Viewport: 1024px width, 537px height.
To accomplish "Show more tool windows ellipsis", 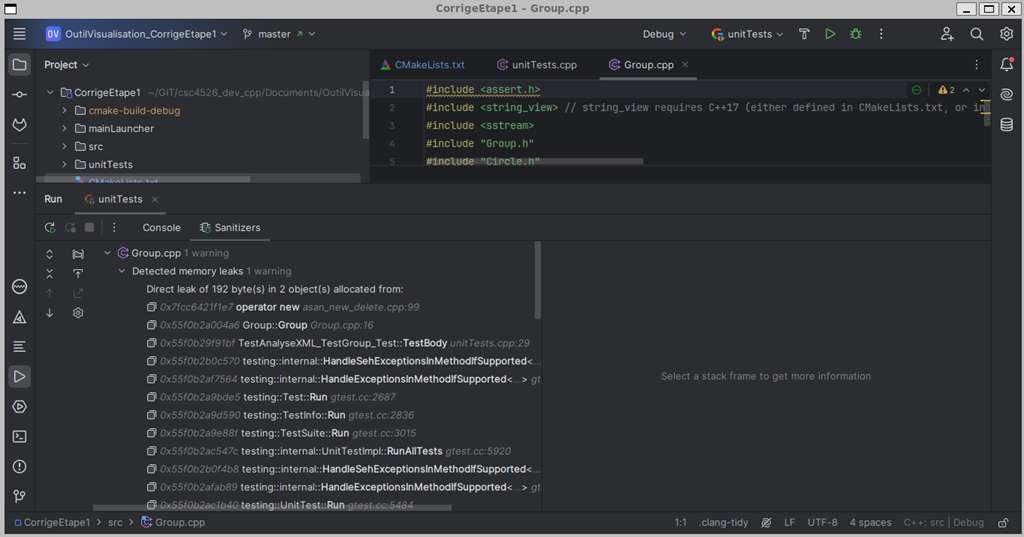I will tap(20, 193).
